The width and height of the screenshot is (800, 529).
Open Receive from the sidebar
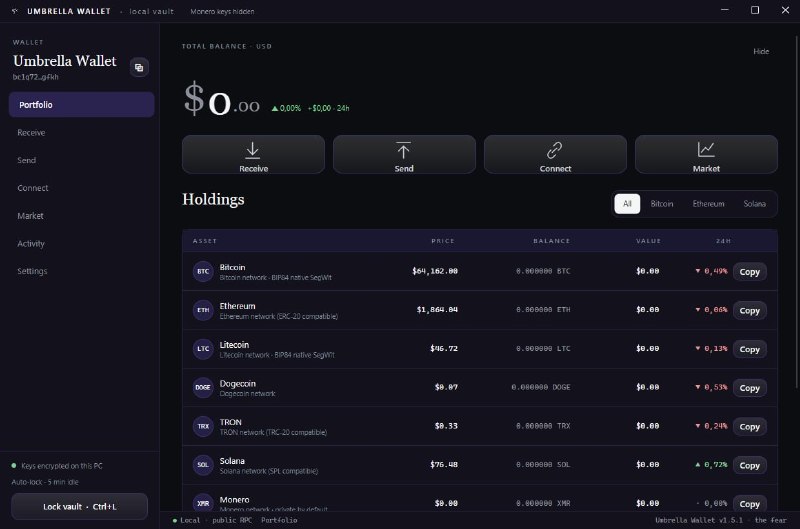coord(31,133)
